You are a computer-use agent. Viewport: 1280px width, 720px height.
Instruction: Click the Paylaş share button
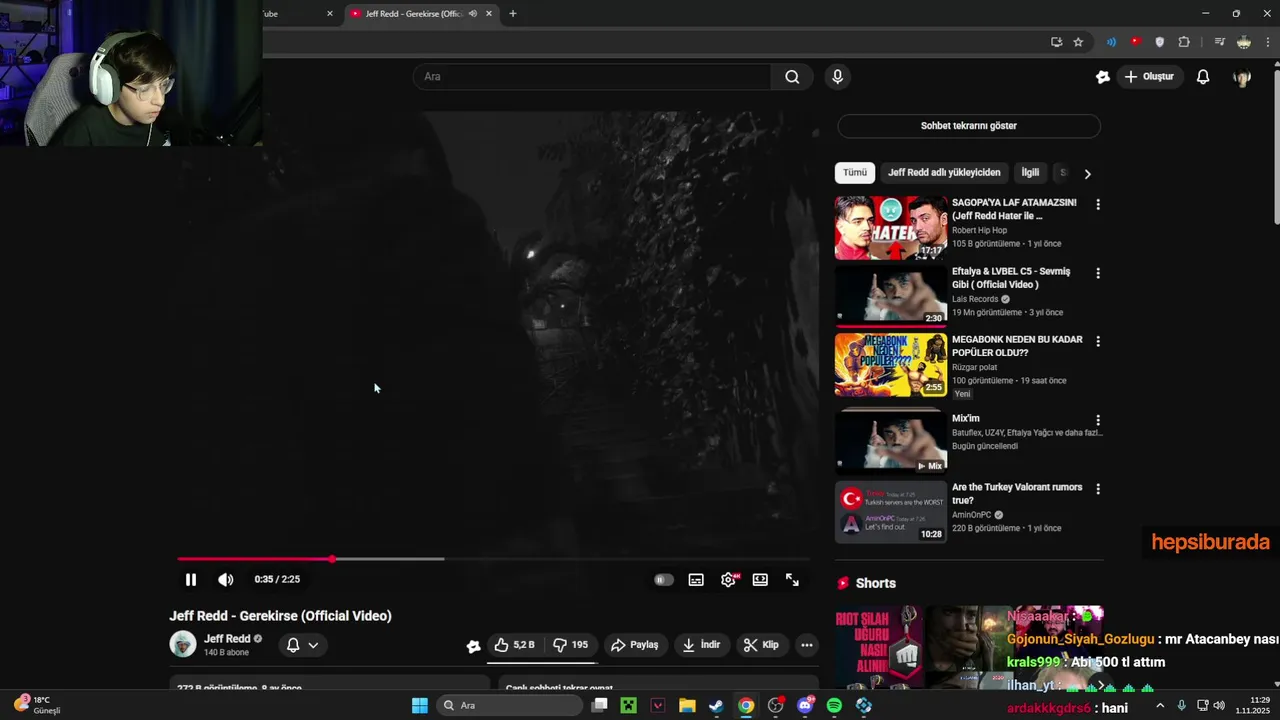[x=635, y=645]
